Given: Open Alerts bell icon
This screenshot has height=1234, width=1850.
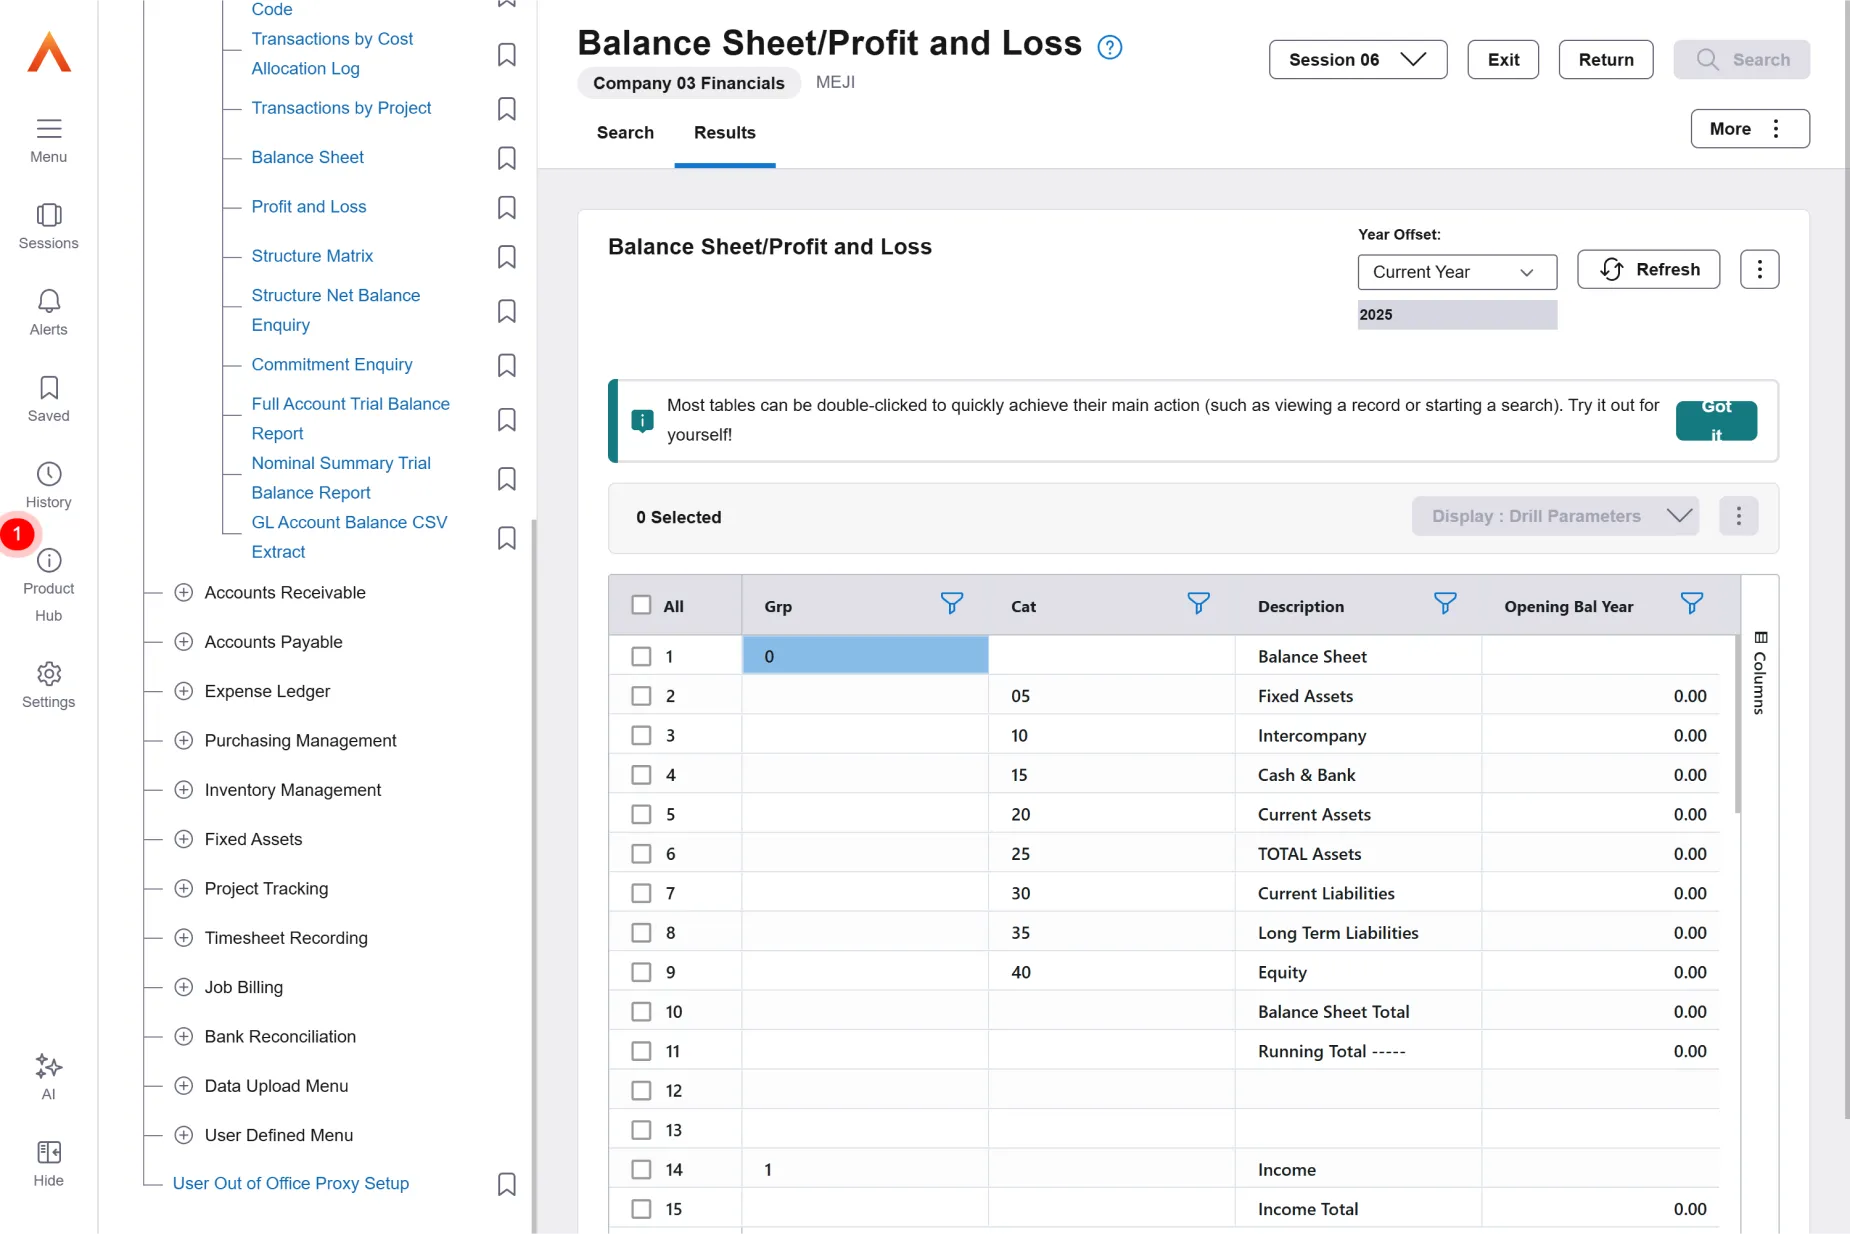Looking at the screenshot, I should point(48,302).
